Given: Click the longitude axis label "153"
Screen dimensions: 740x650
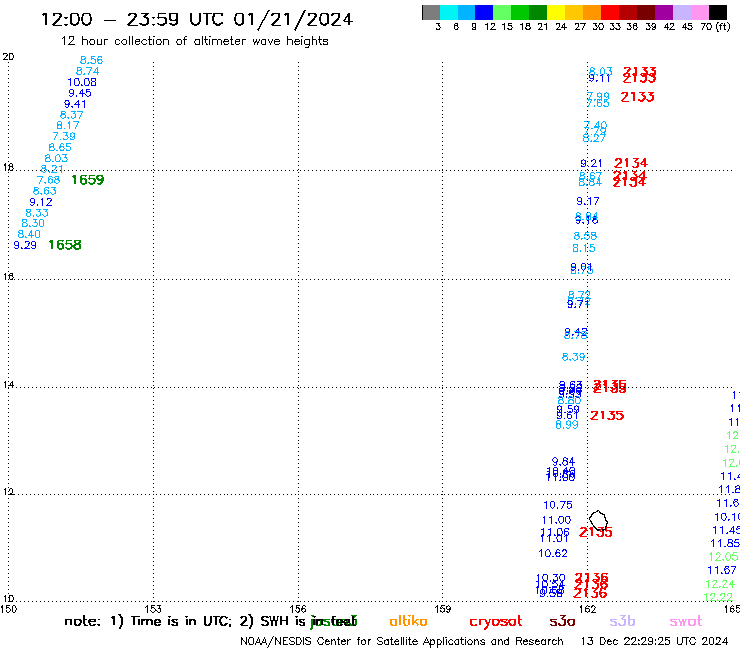Looking at the screenshot, I should point(153,609).
